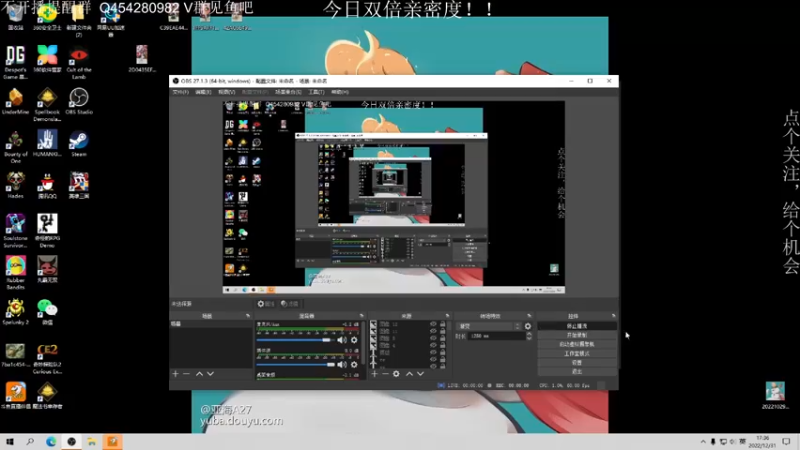Open the Tencent QQ penguin icon

coord(47,185)
